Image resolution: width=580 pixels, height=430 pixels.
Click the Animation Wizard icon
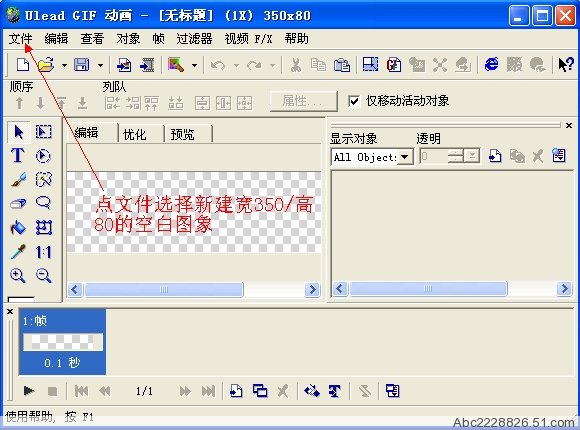pos(176,65)
